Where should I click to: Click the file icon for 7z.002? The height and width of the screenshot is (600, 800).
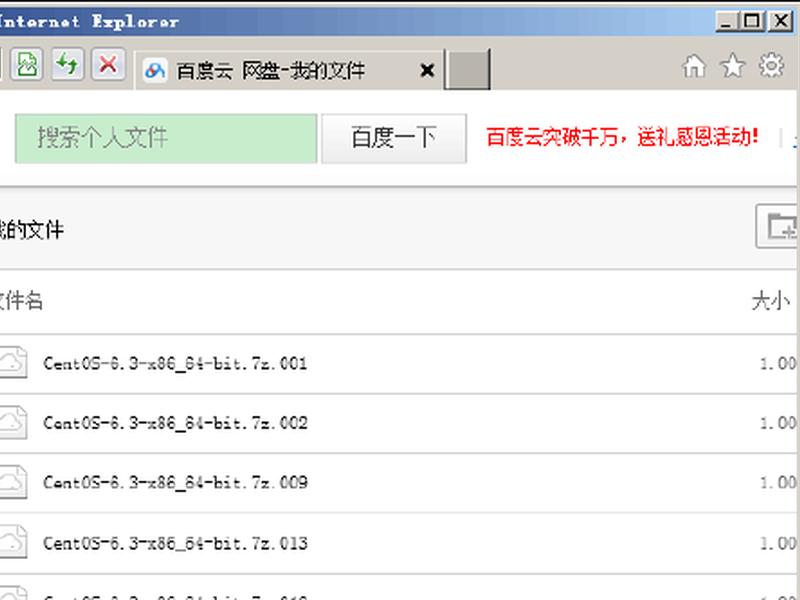pos(13,422)
